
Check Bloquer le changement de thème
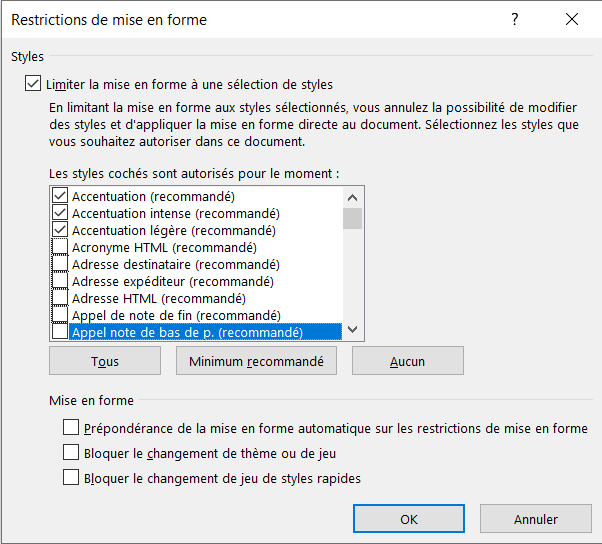(x=71, y=453)
